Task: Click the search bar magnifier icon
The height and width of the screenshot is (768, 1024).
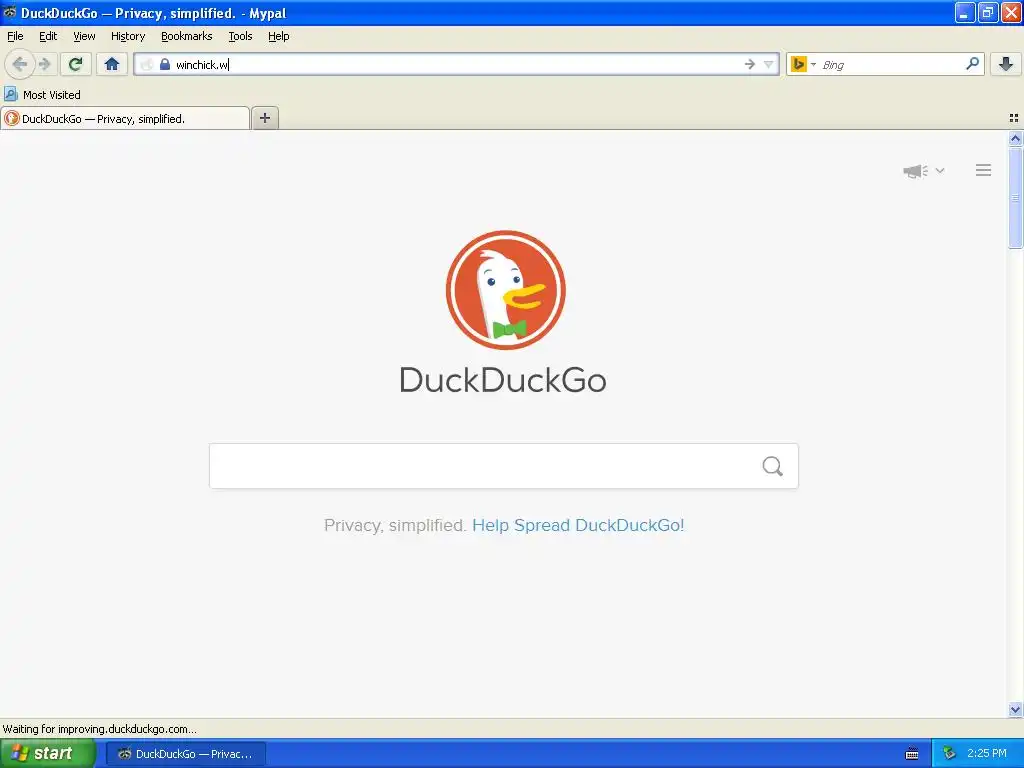Action: (972, 64)
